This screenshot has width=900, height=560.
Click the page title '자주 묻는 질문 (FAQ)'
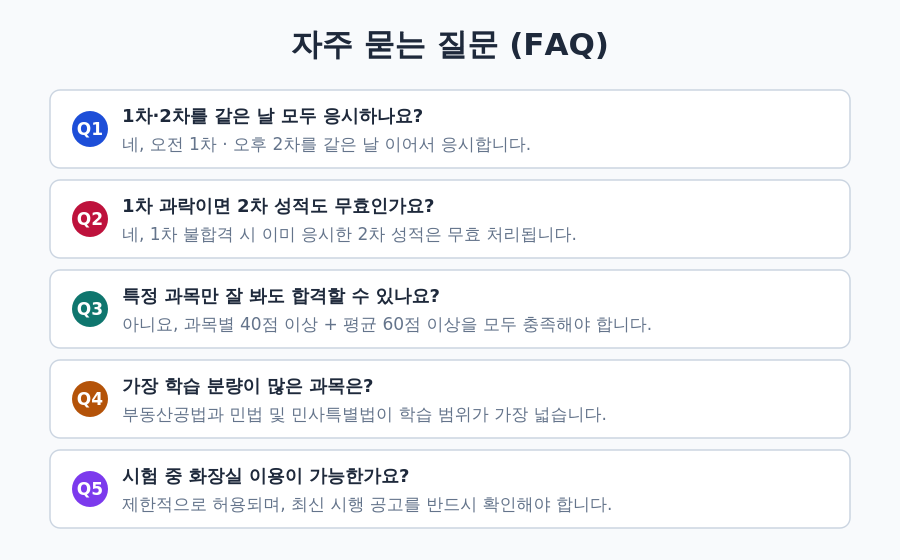coord(450,45)
